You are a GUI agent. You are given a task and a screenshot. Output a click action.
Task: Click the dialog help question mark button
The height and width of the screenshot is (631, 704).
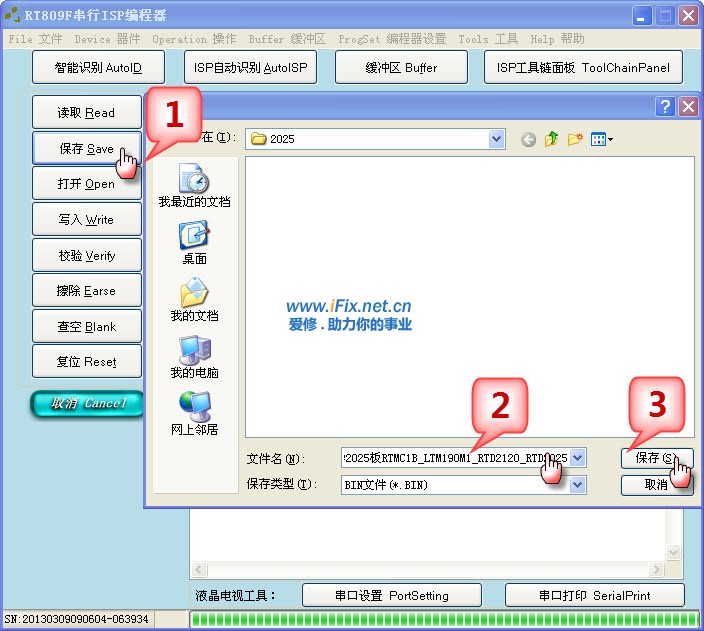pyautogui.click(x=665, y=106)
